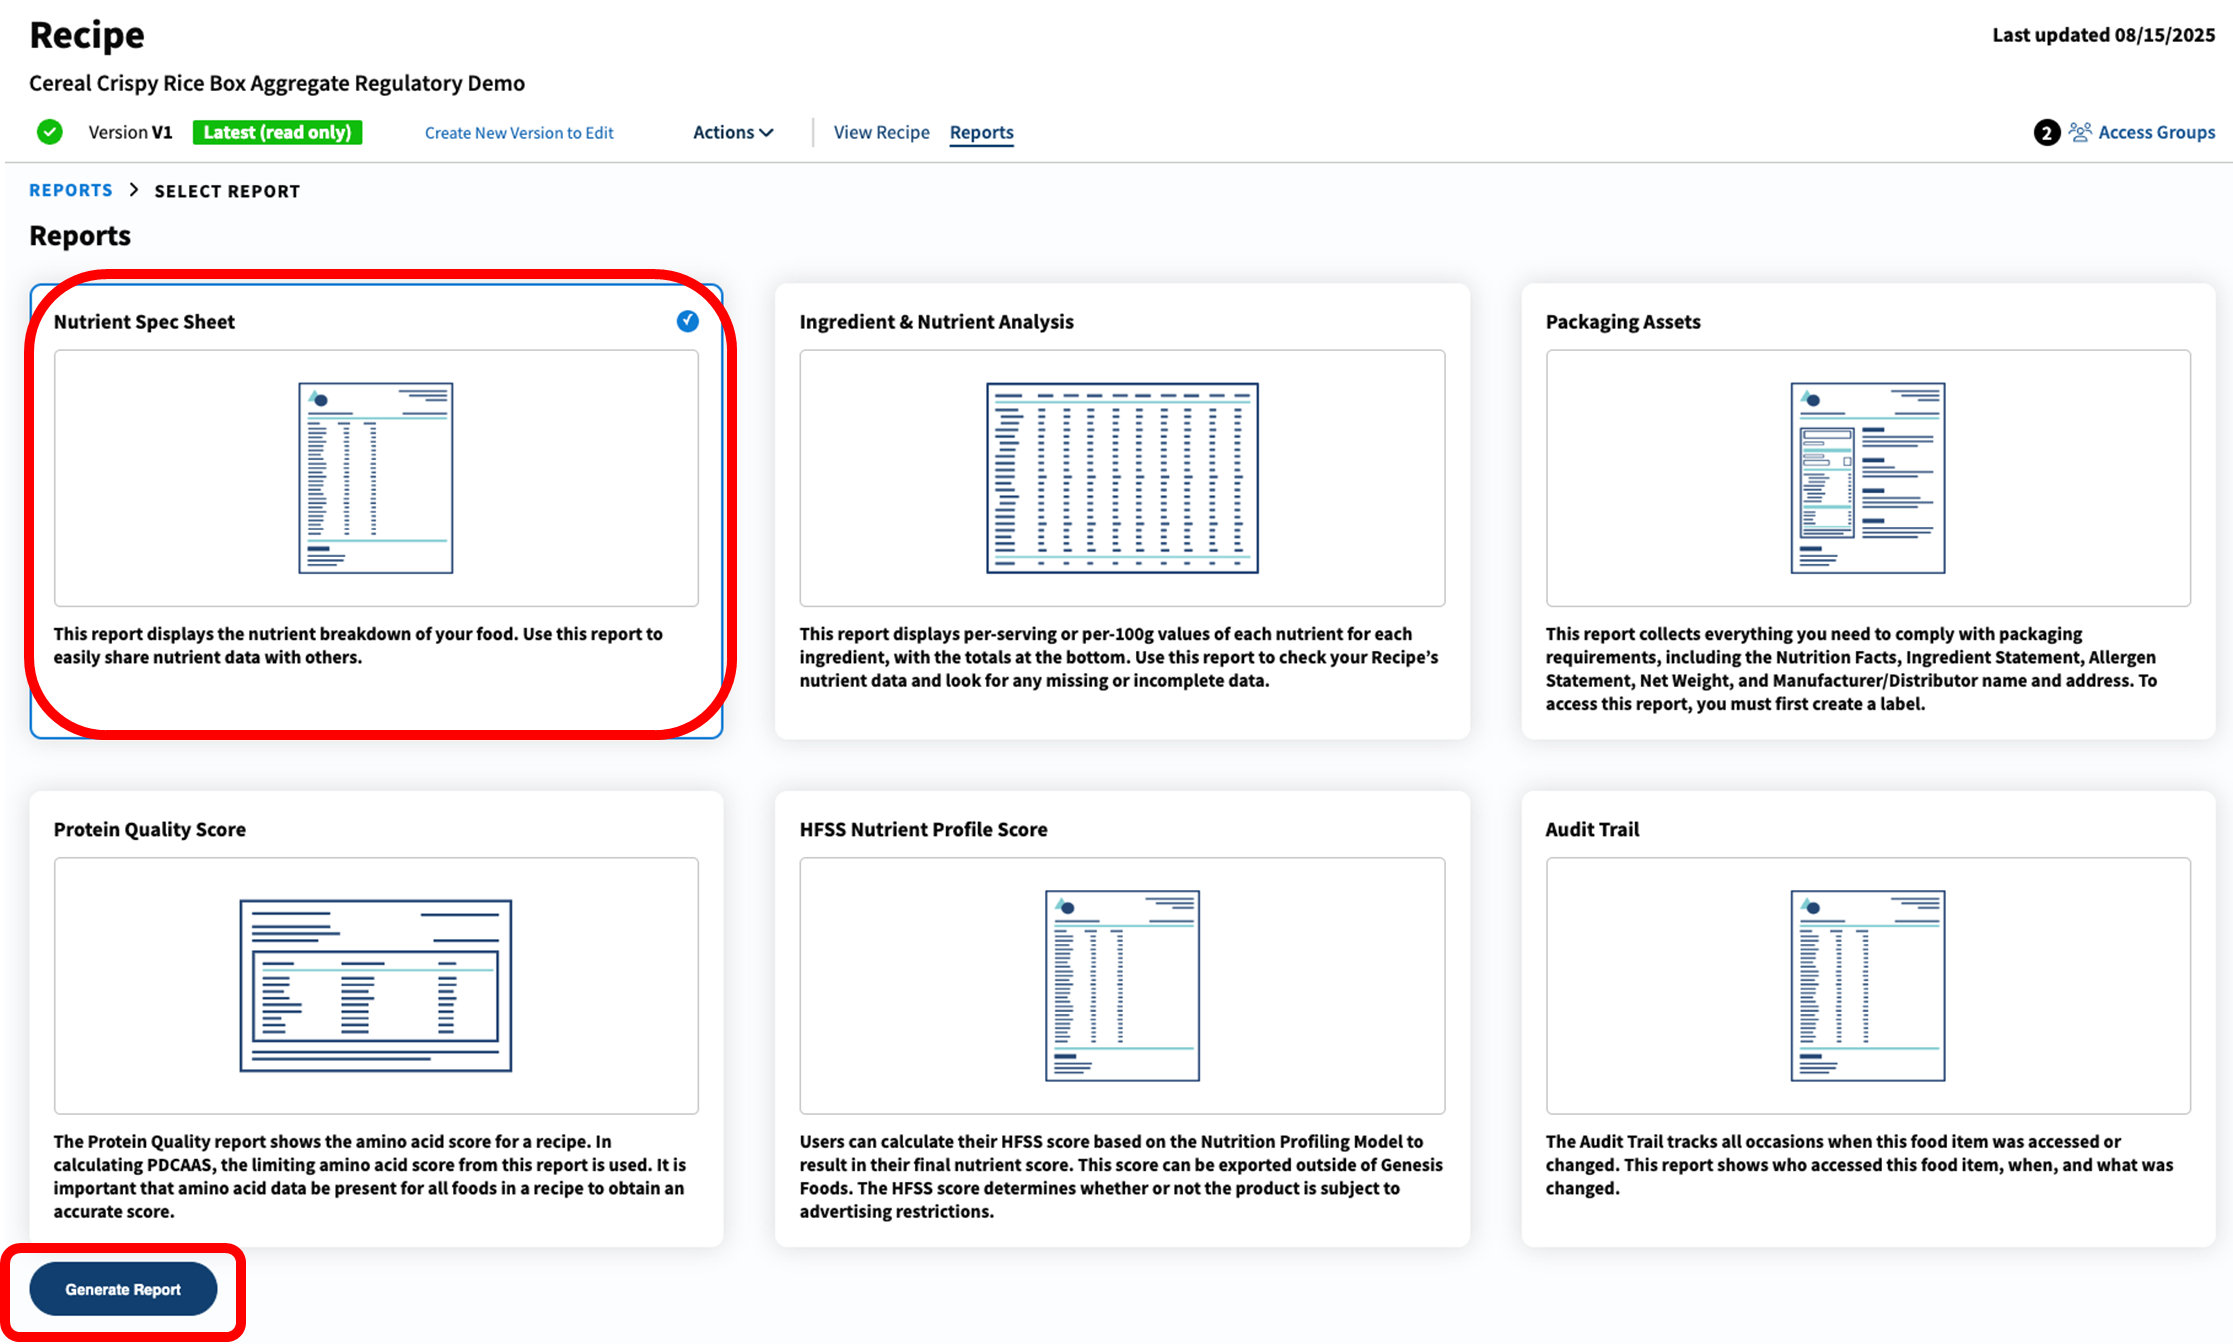The height and width of the screenshot is (1344, 2233).
Task: Click the Packaging Assets preview image
Action: (x=1866, y=477)
